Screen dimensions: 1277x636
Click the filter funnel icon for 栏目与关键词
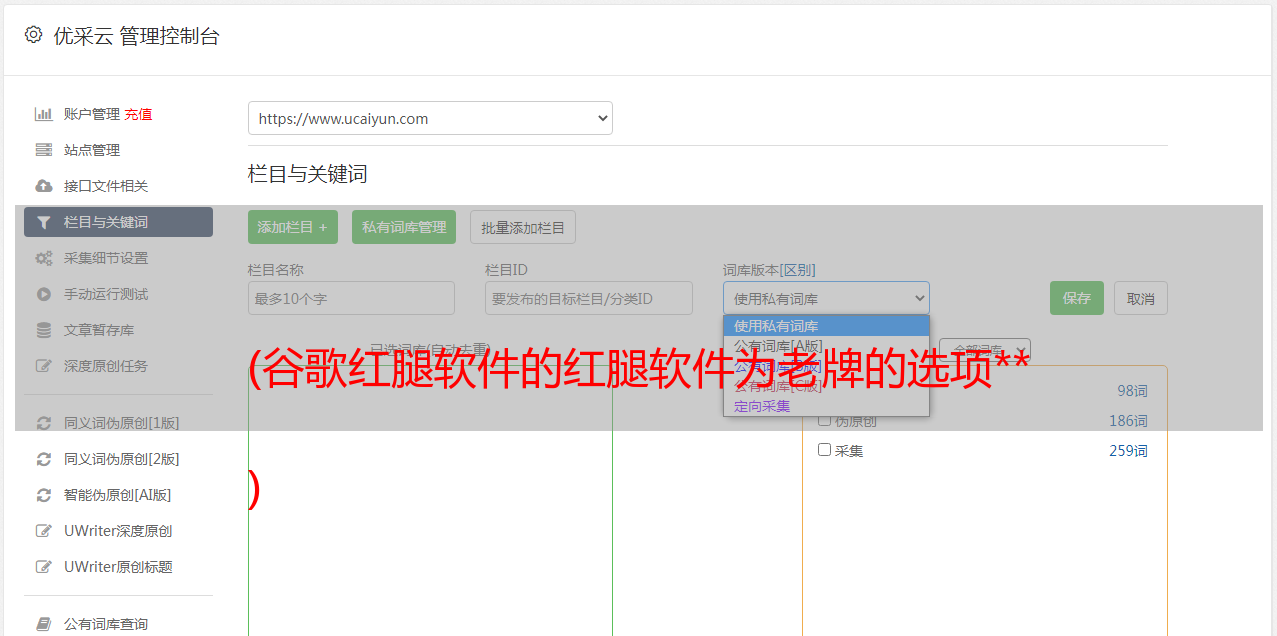[43, 222]
